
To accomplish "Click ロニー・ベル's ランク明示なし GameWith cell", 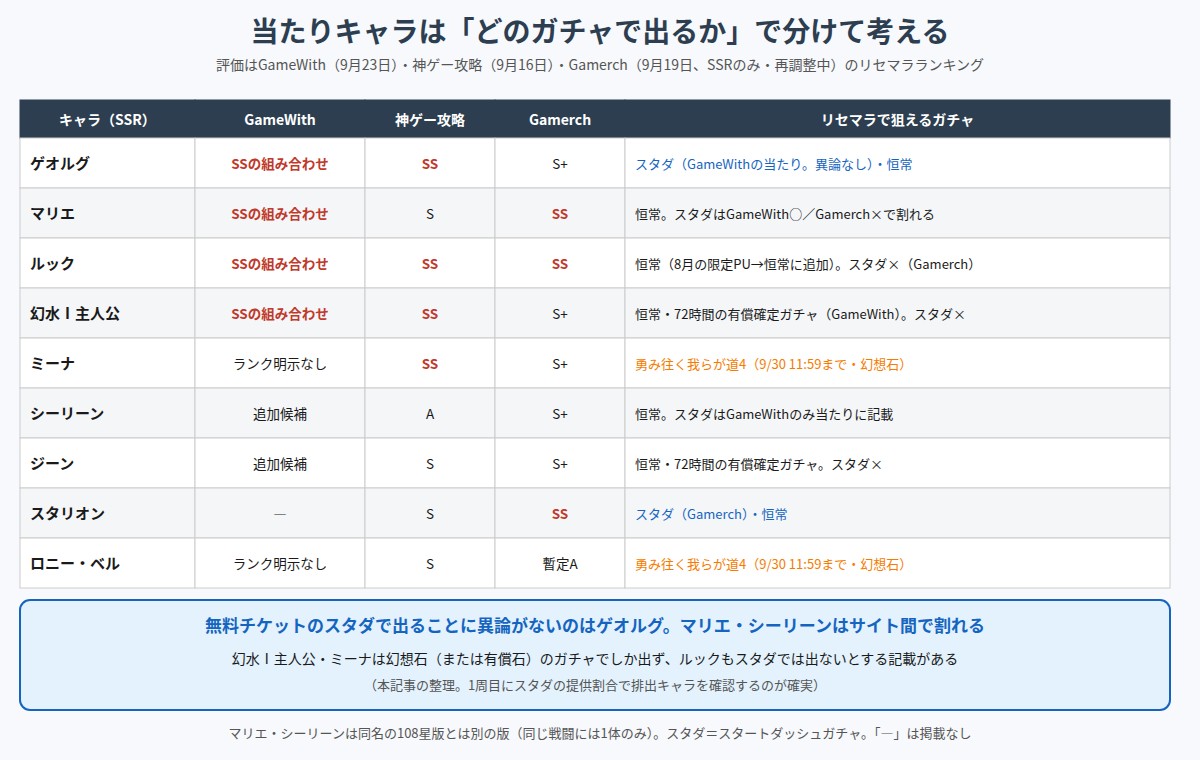I will (280, 564).
